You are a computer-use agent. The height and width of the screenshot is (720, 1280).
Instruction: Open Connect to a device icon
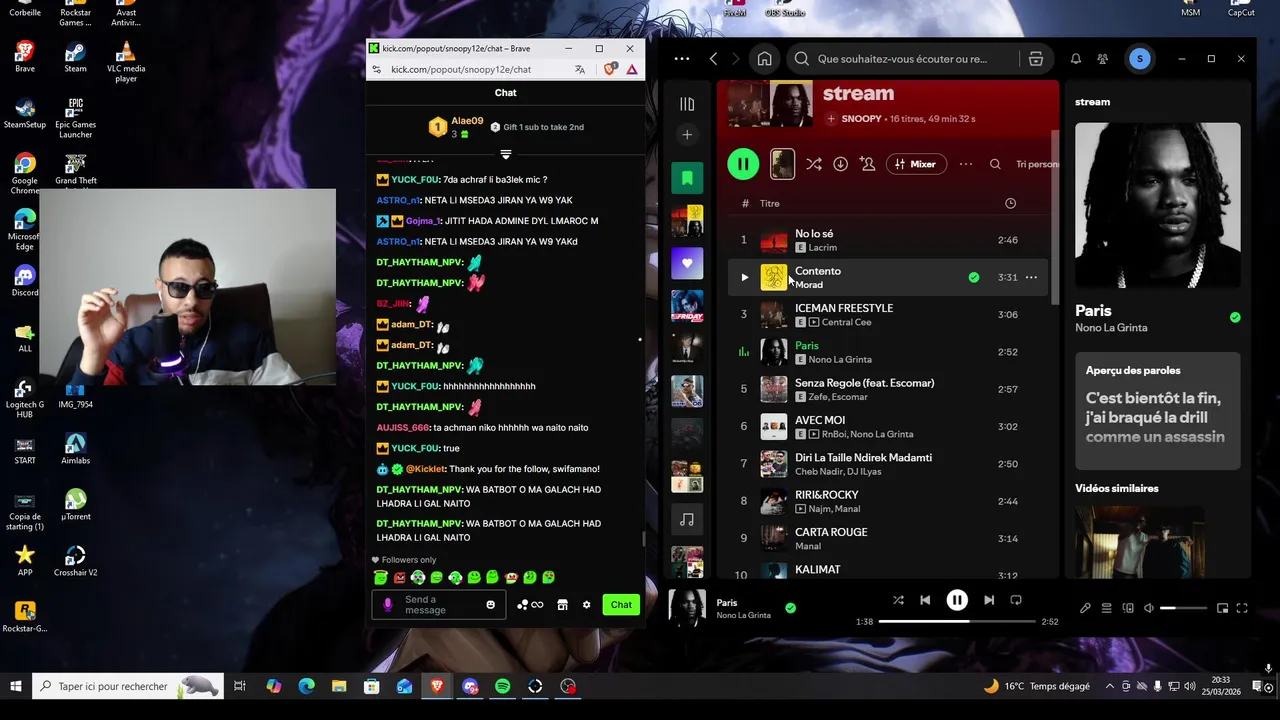1128,608
